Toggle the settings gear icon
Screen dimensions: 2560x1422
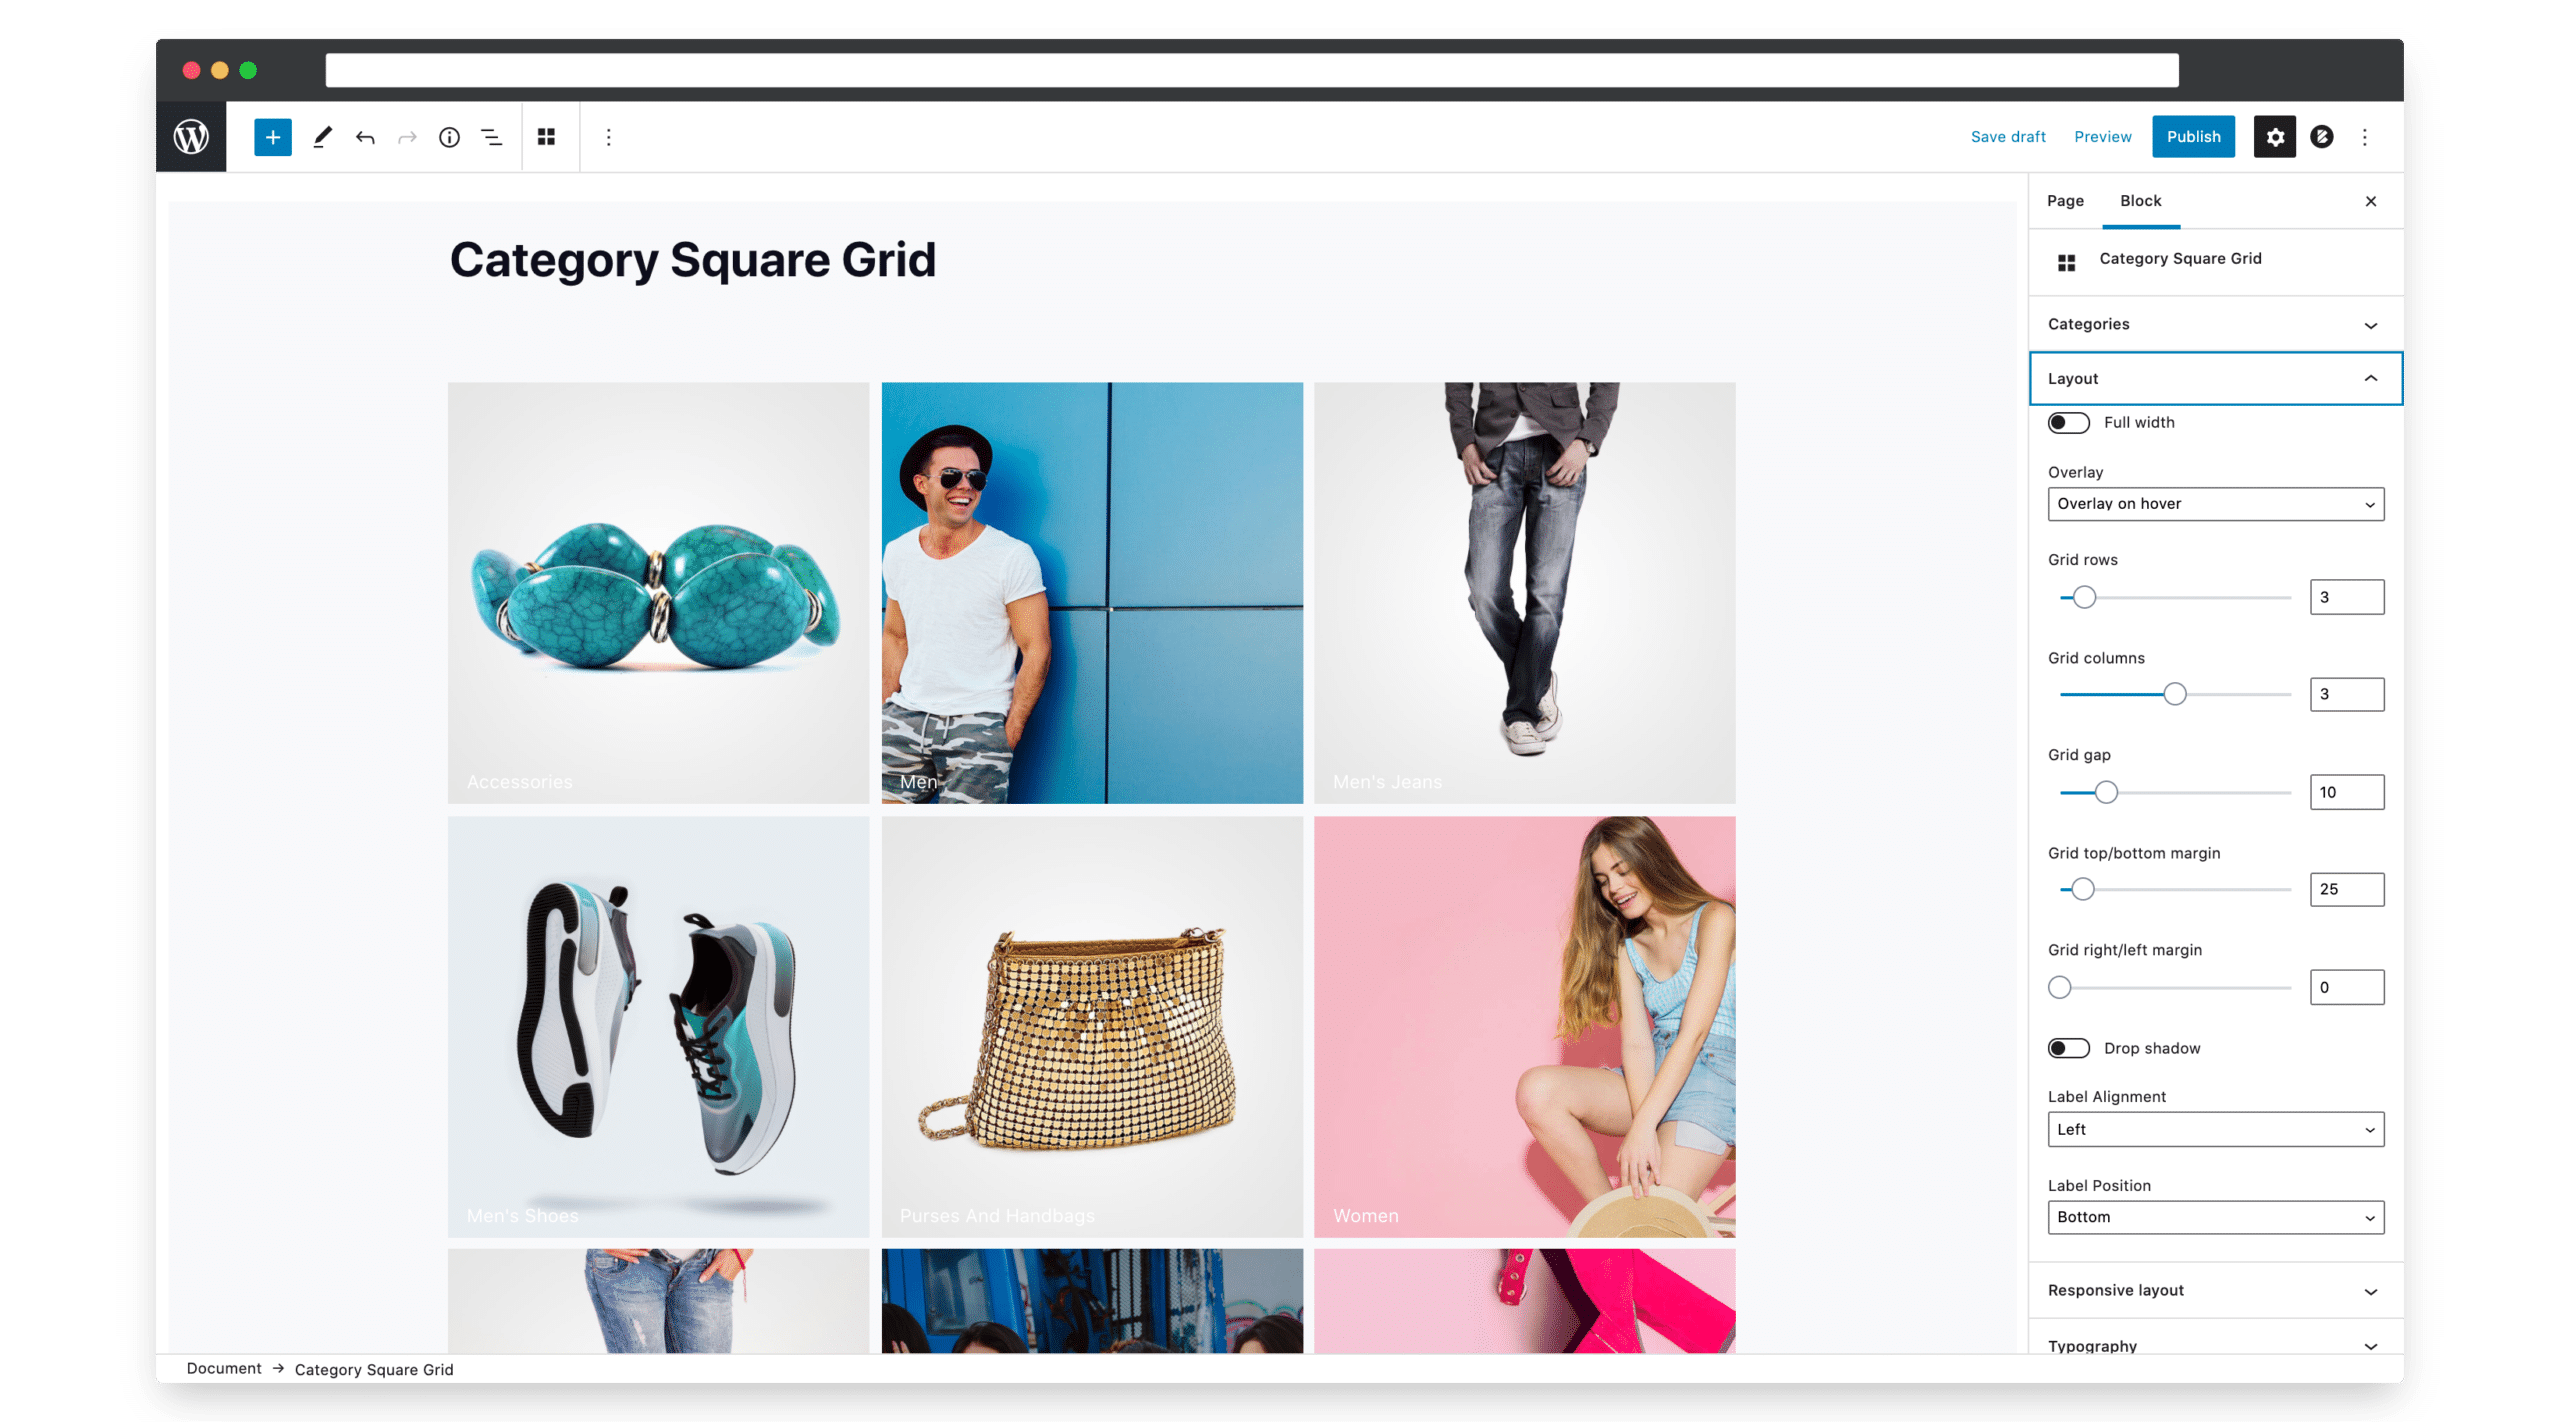[x=2274, y=137]
